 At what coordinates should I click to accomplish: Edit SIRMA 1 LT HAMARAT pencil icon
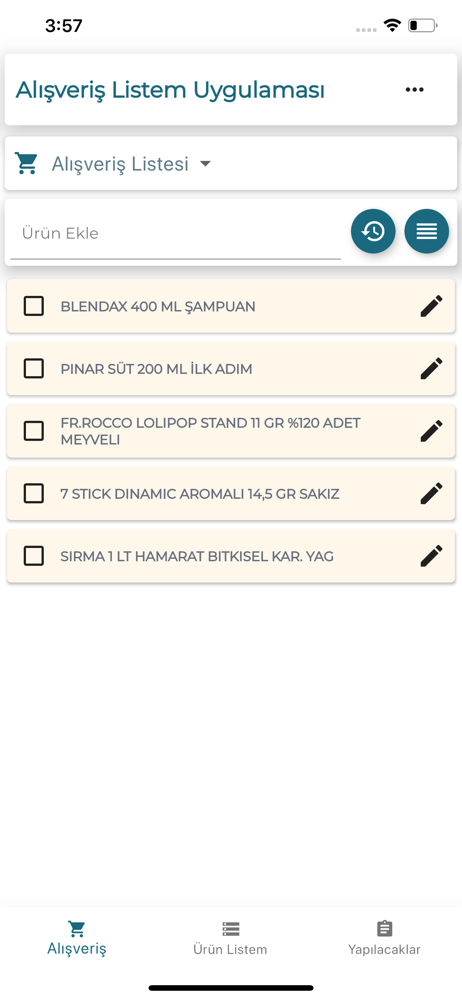tap(431, 556)
